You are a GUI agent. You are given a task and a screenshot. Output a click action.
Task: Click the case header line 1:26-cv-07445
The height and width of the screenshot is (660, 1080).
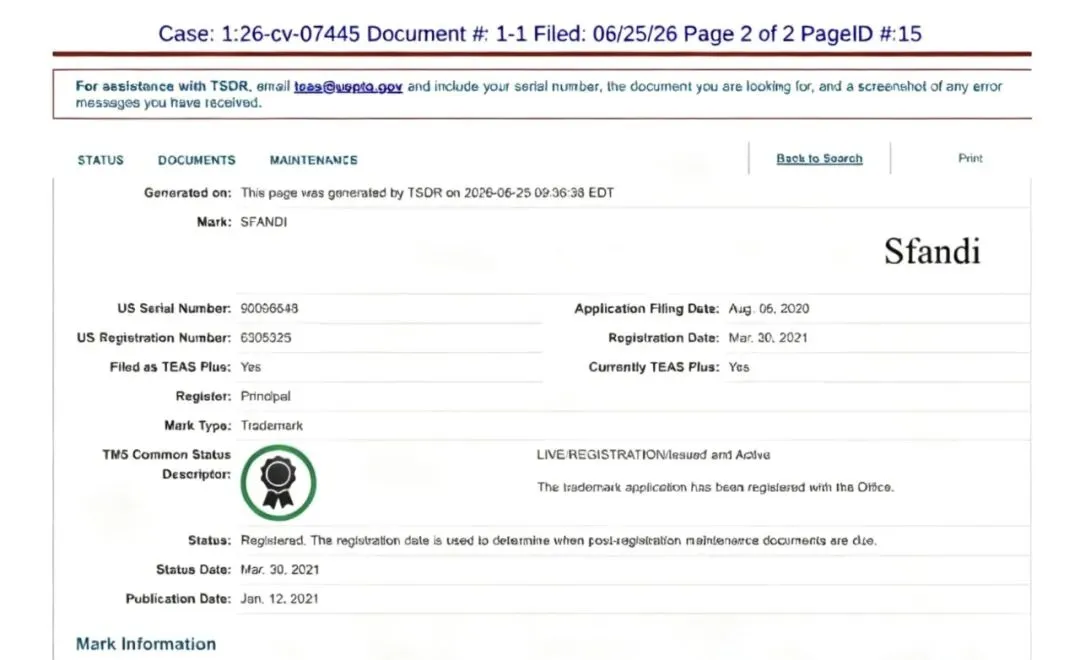pyautogui.click(x=540, y=34)
